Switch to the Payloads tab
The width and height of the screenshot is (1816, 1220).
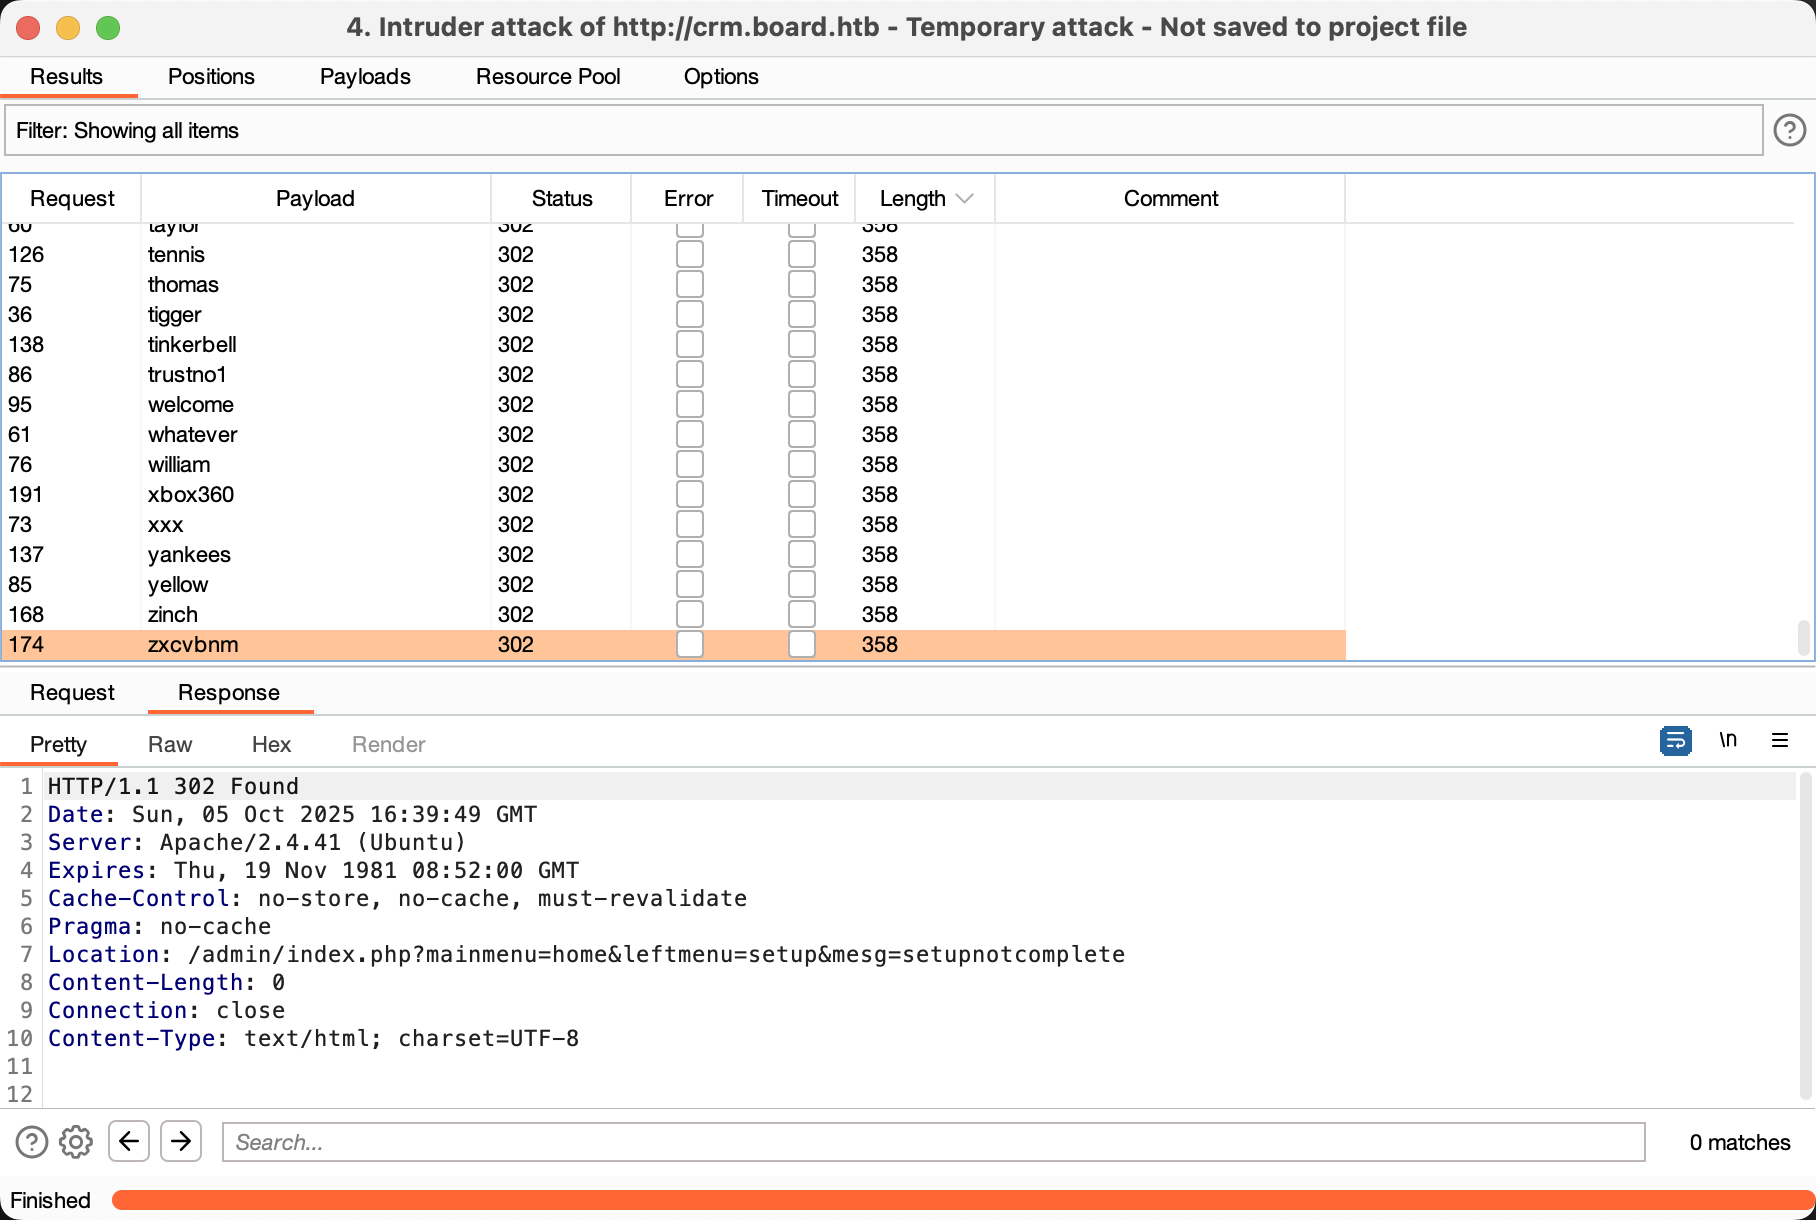(x=365, y=76)
